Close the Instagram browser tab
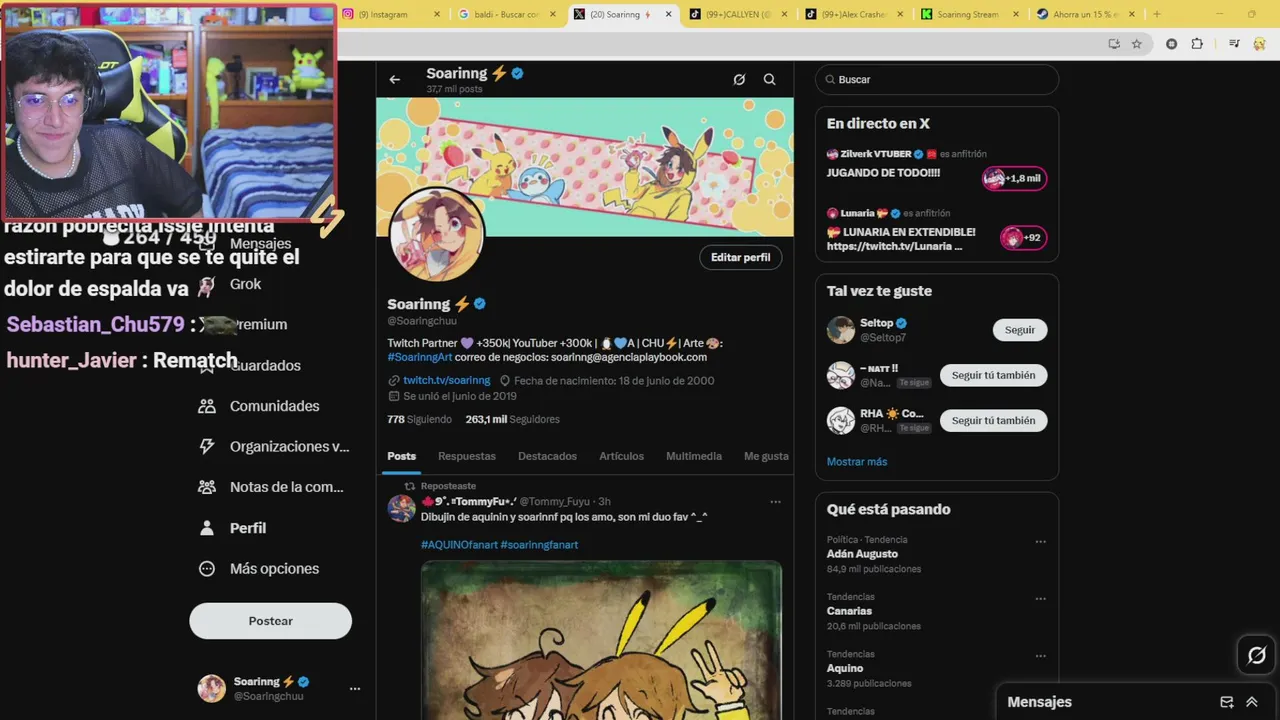The height and width of the screenshot is (720, 1280). click(x=437, y=14)
